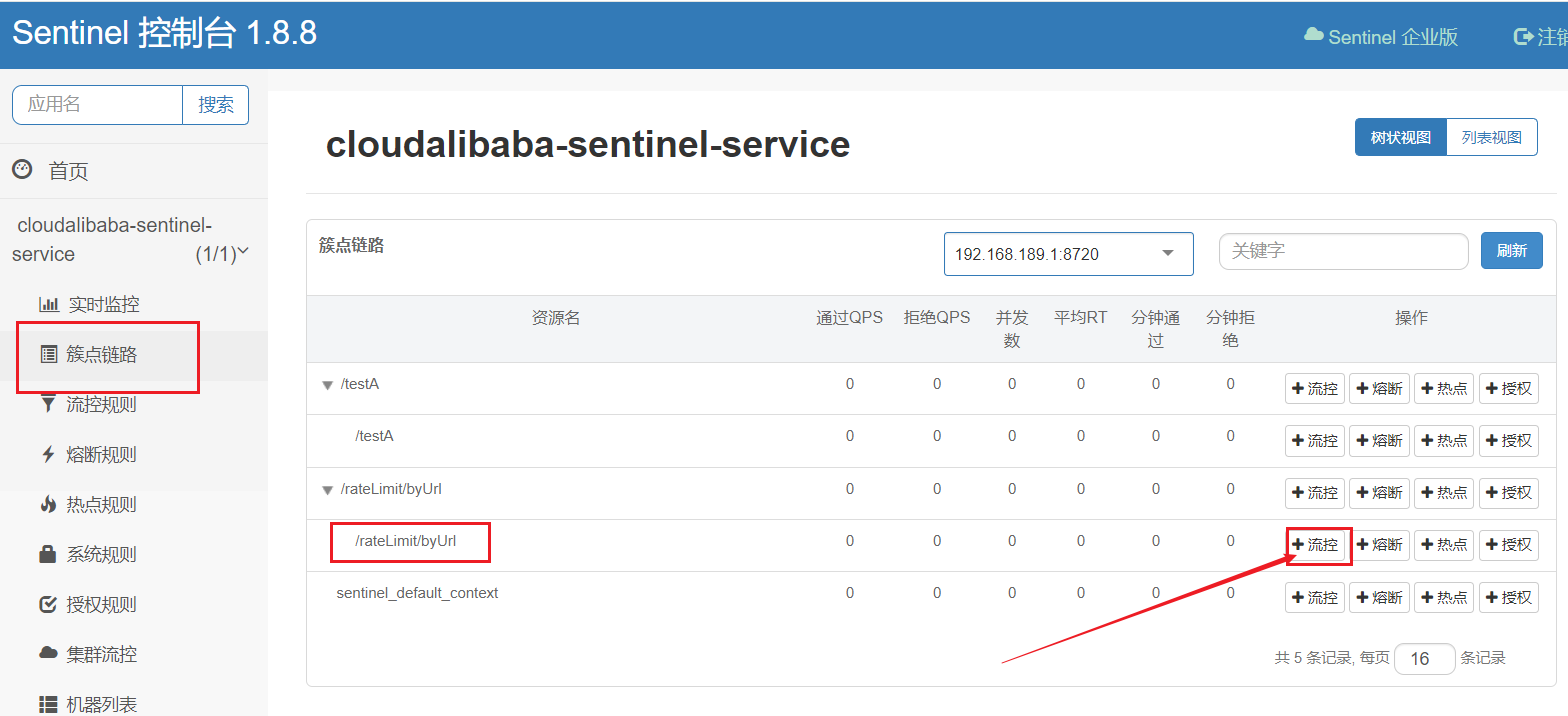Click the child /testA resource name
Image resolution: width=1568 pixels, height=716 pixels.
pos(374,436)
